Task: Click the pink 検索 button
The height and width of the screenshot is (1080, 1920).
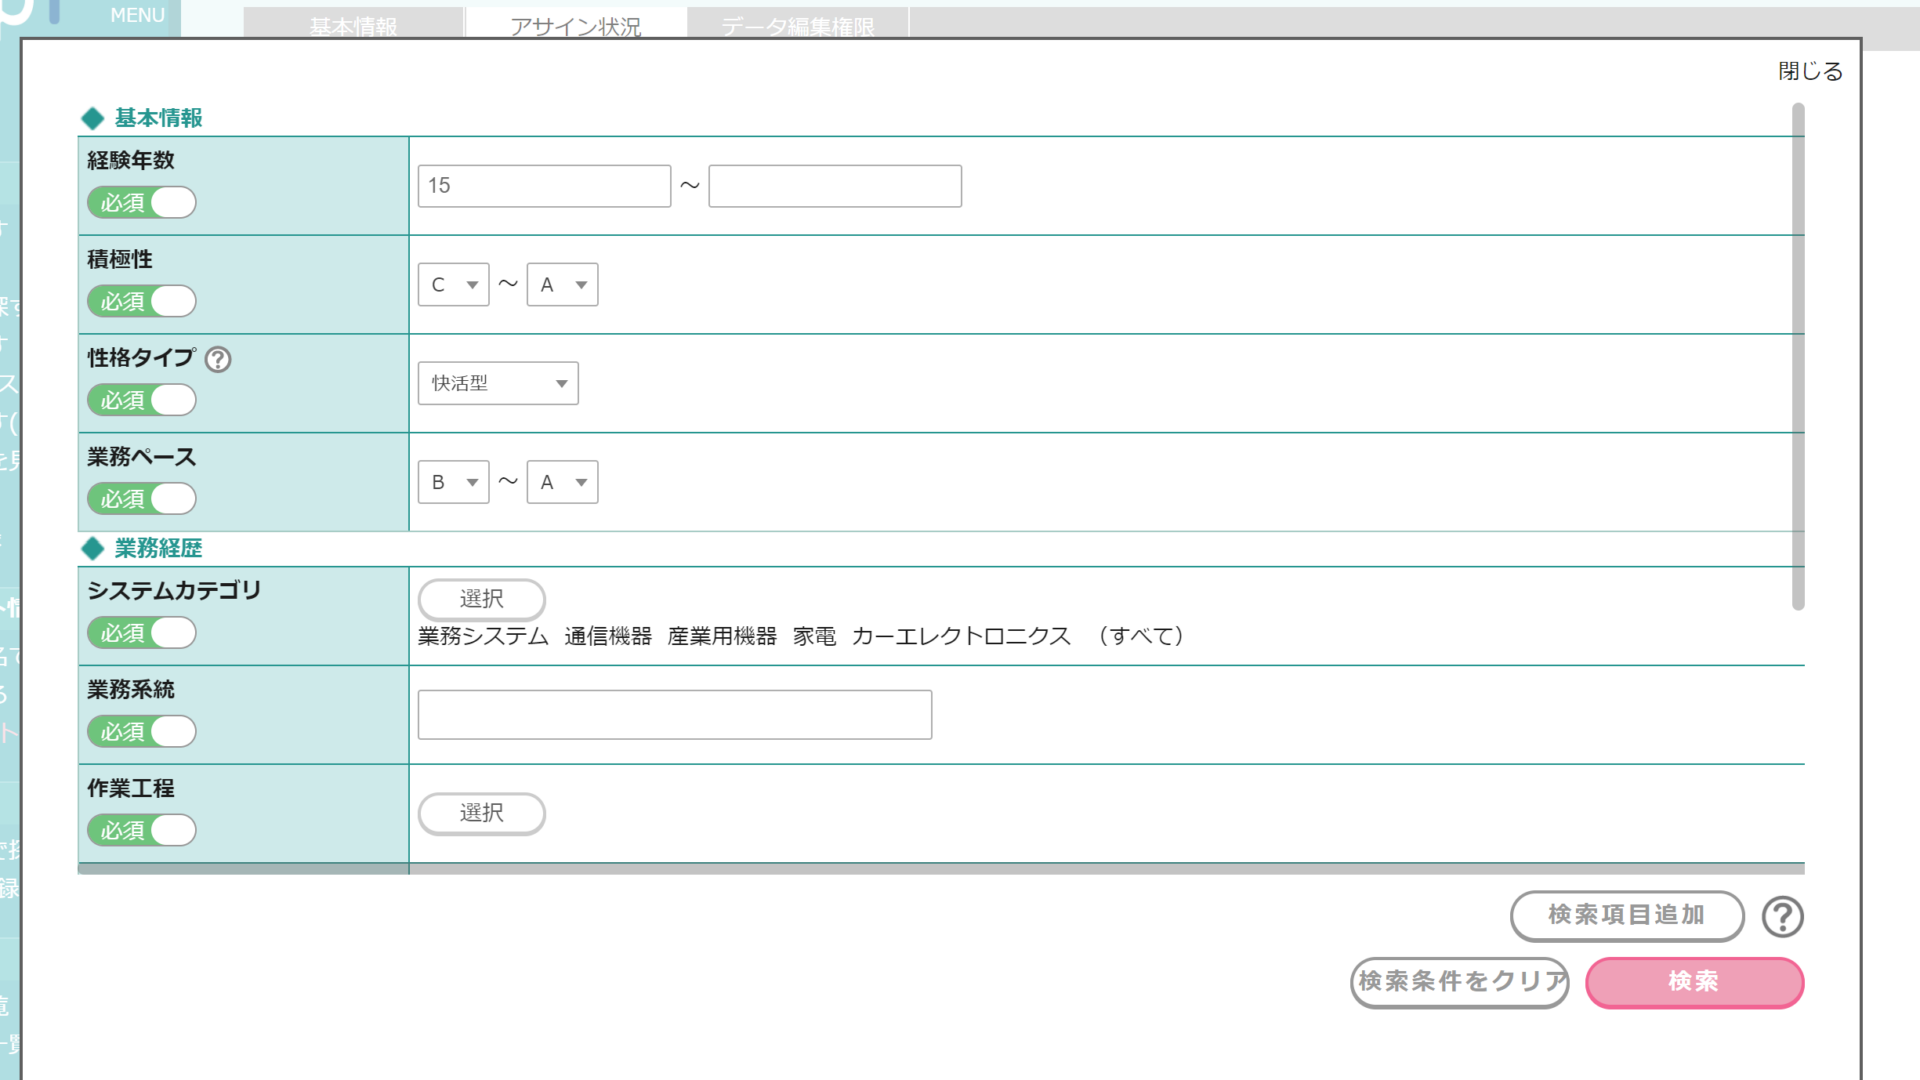Action: (x=1694, y=982)
